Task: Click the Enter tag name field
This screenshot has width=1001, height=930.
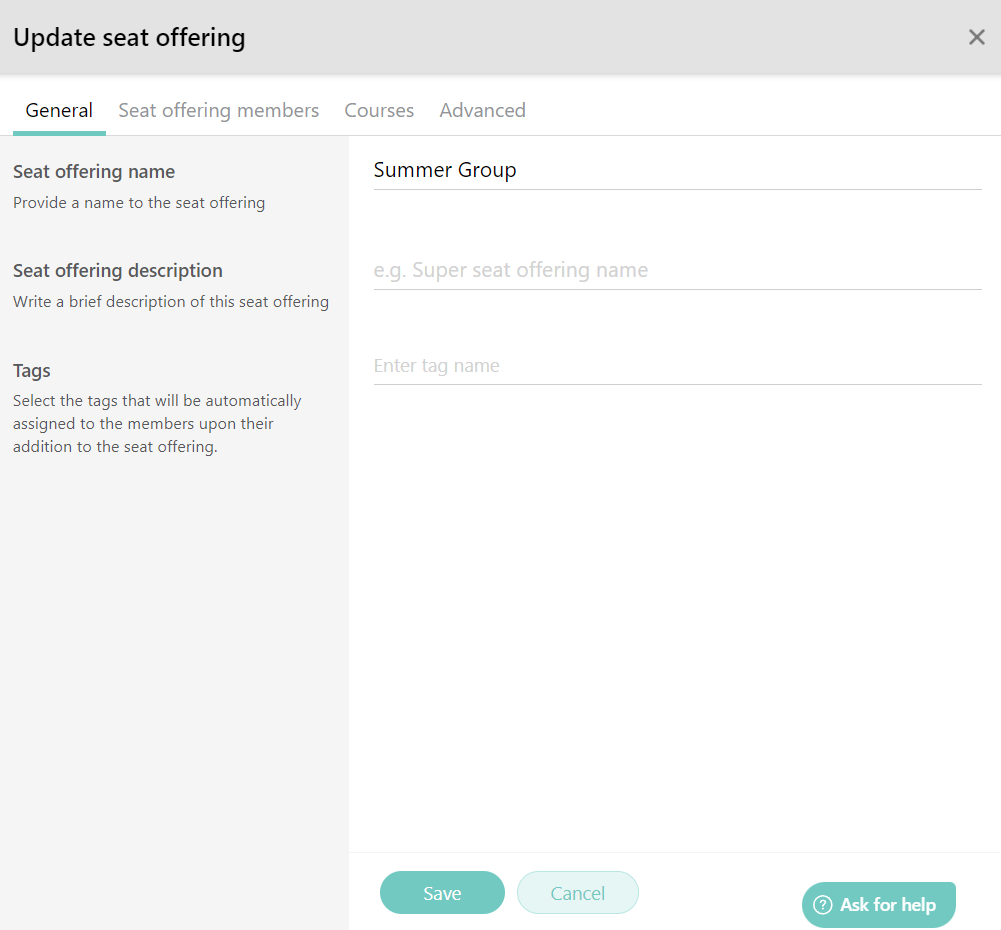Action: 676,365
